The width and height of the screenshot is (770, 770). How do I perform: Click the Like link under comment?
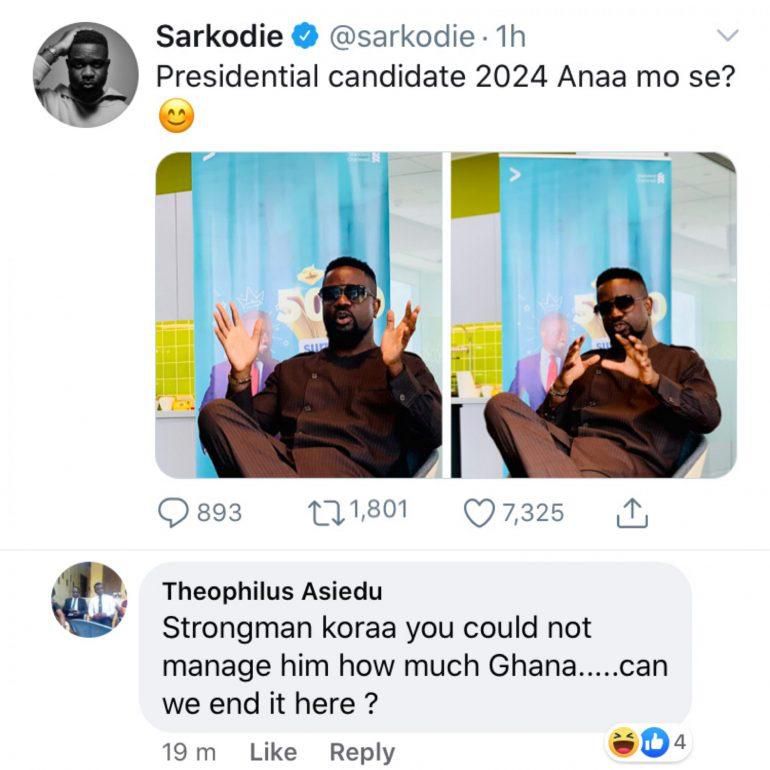(273, 751)
